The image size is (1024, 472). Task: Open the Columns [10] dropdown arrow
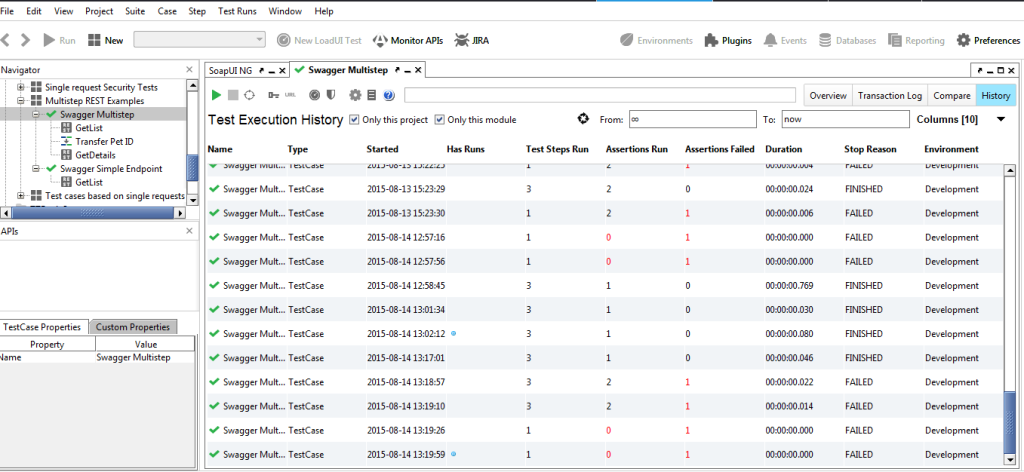point(1000,119)
